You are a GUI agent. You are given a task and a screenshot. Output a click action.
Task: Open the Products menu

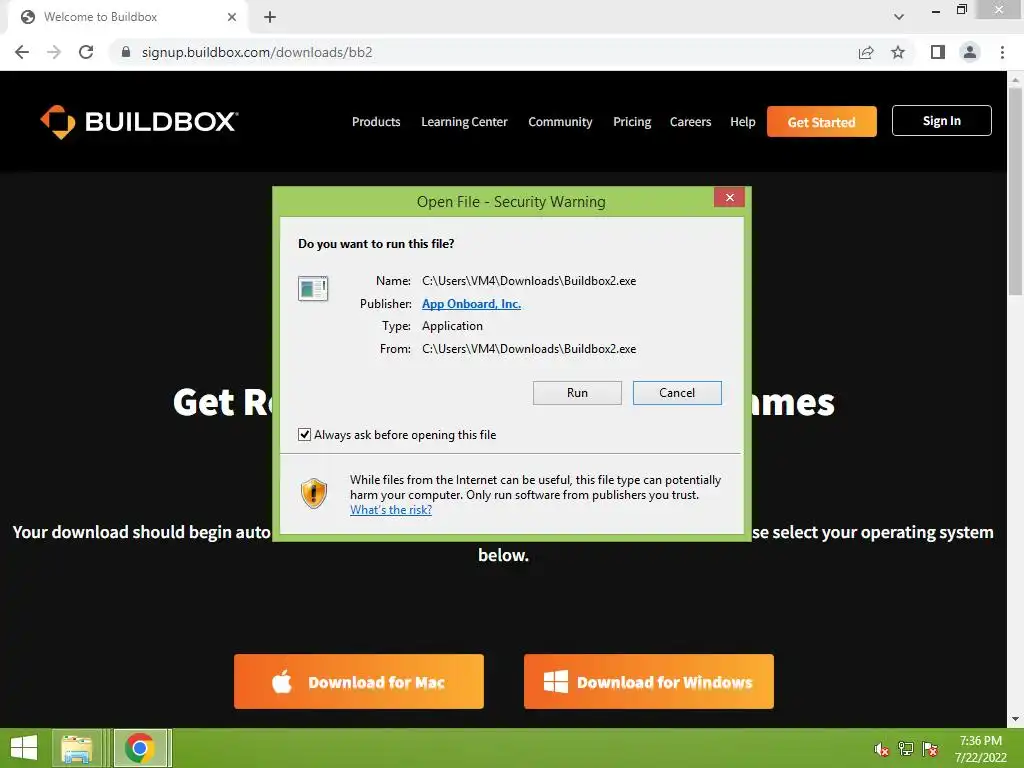point(376,121)
